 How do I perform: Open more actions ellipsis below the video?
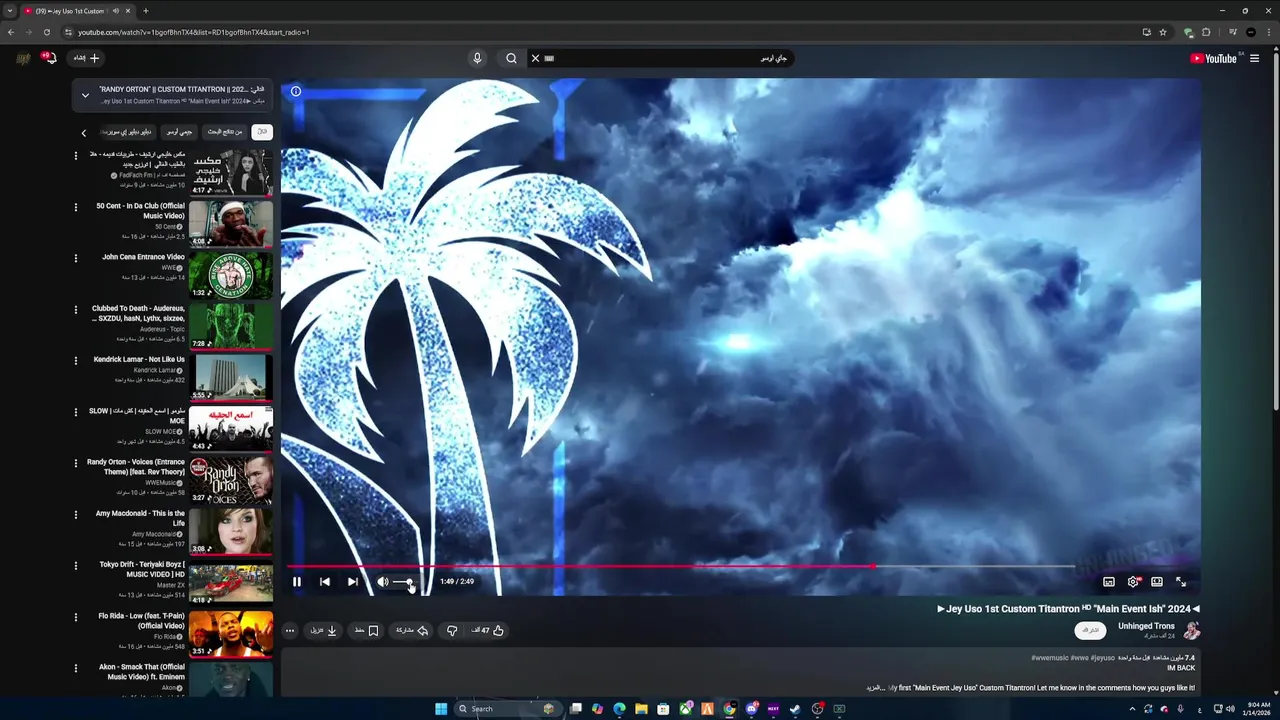[x=290, y=630]
